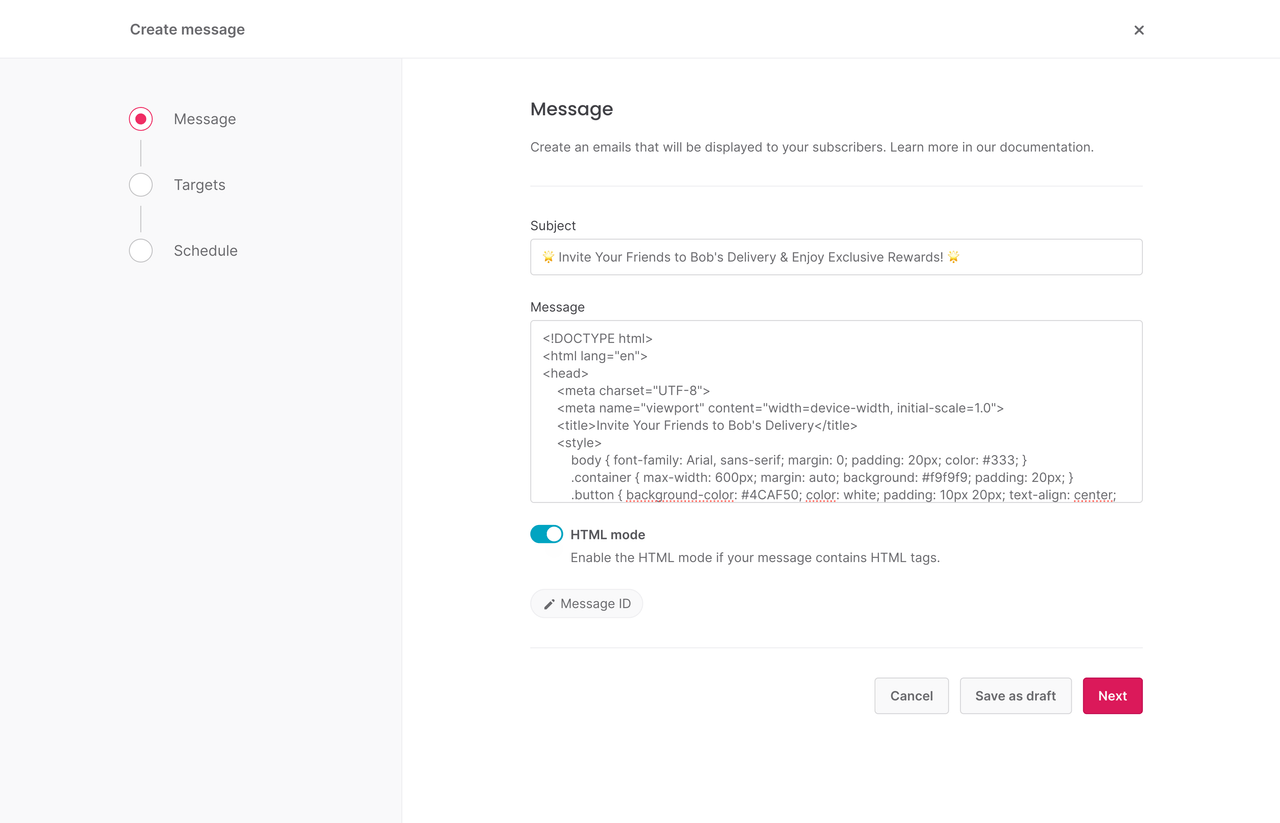Image resolution: width=1280 pixels, height=823 pixels.
Task: Click the star emoji starting the subject
Action: (548, 257)
